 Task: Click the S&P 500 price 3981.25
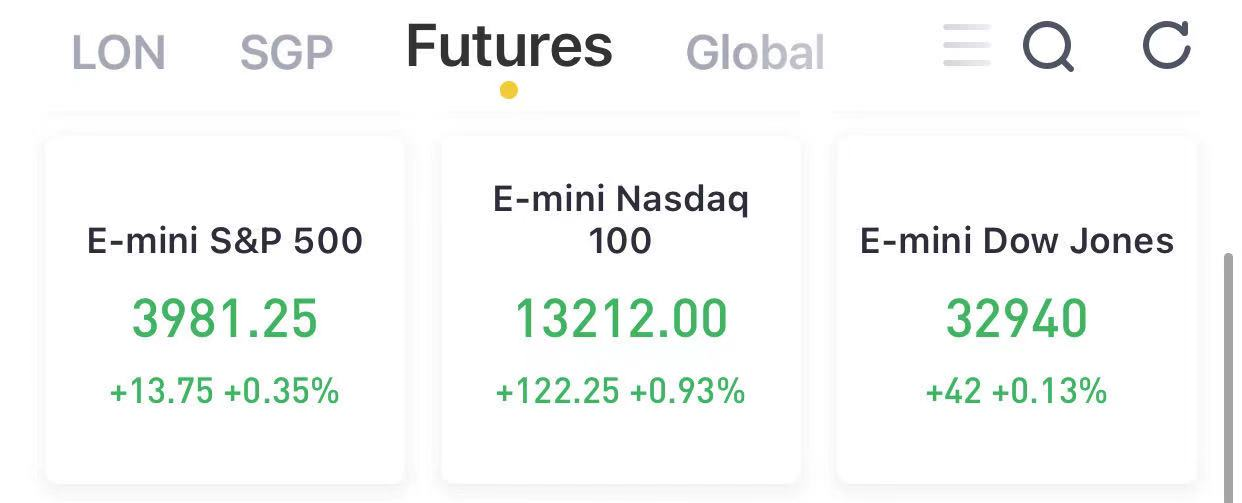225,319
